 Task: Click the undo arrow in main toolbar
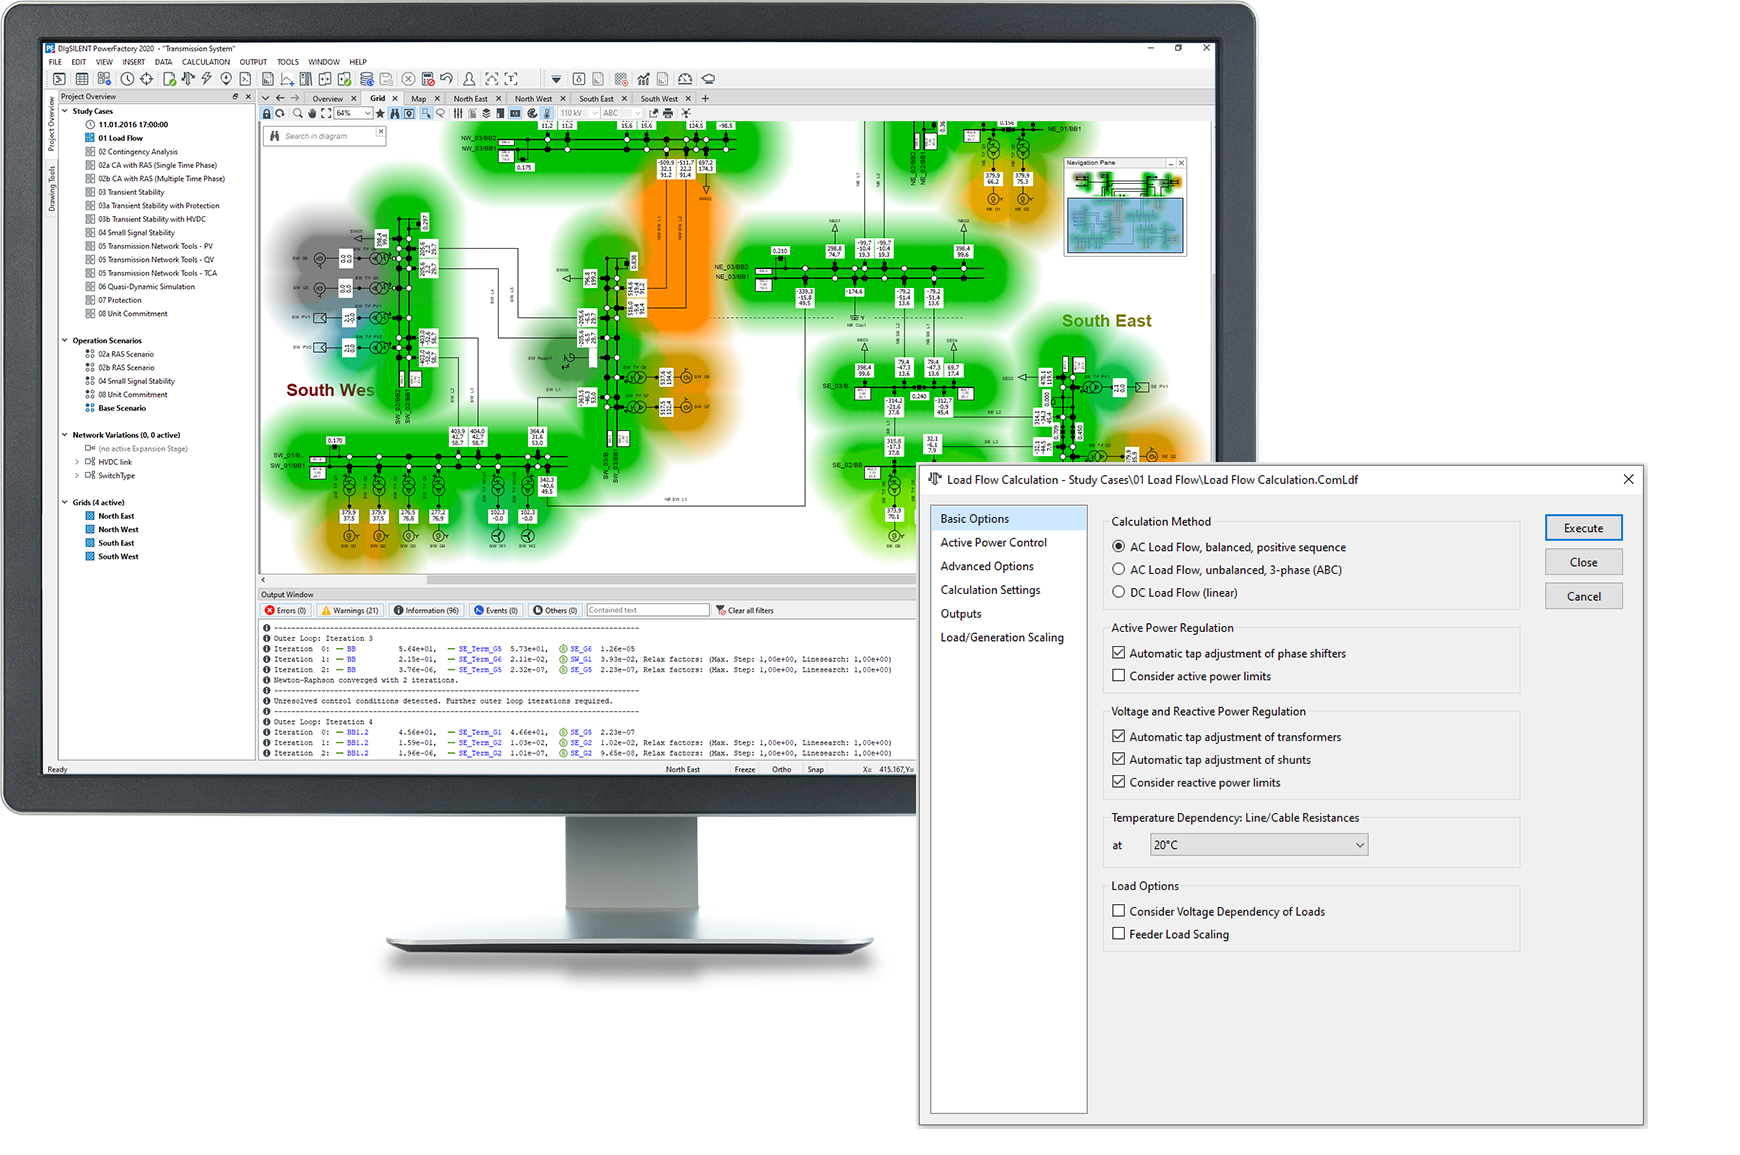[x=447, y=79]
